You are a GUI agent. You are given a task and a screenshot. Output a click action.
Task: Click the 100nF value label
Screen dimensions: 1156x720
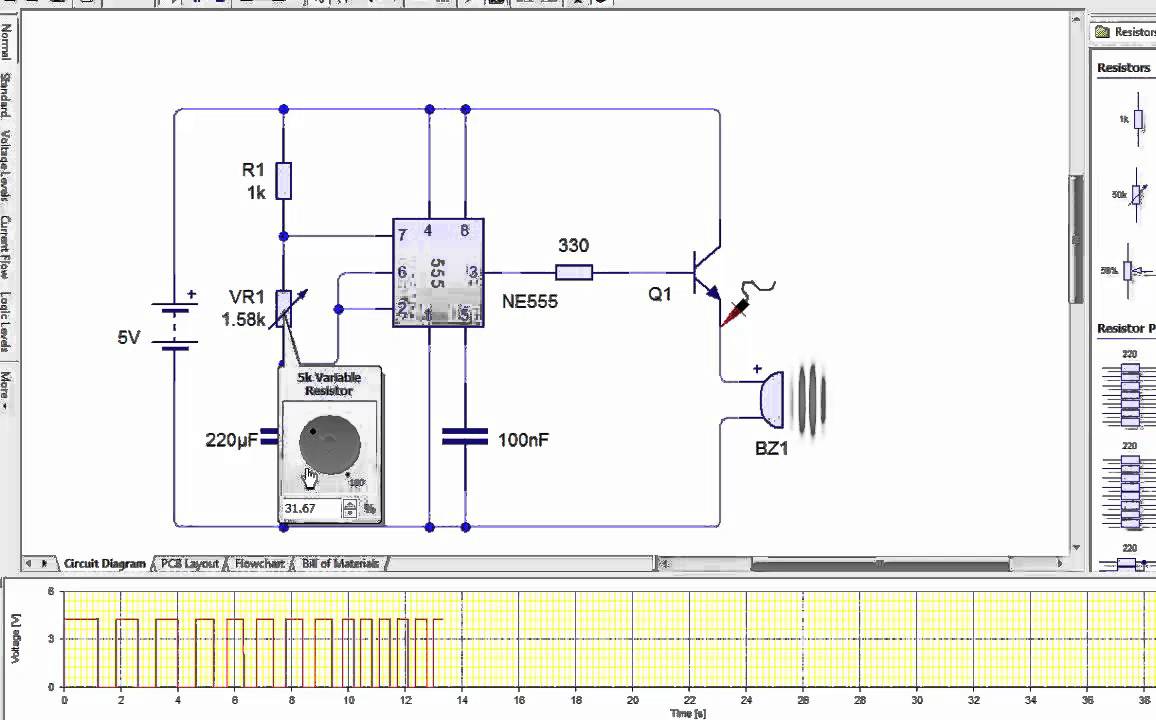[x=523, y=440]
